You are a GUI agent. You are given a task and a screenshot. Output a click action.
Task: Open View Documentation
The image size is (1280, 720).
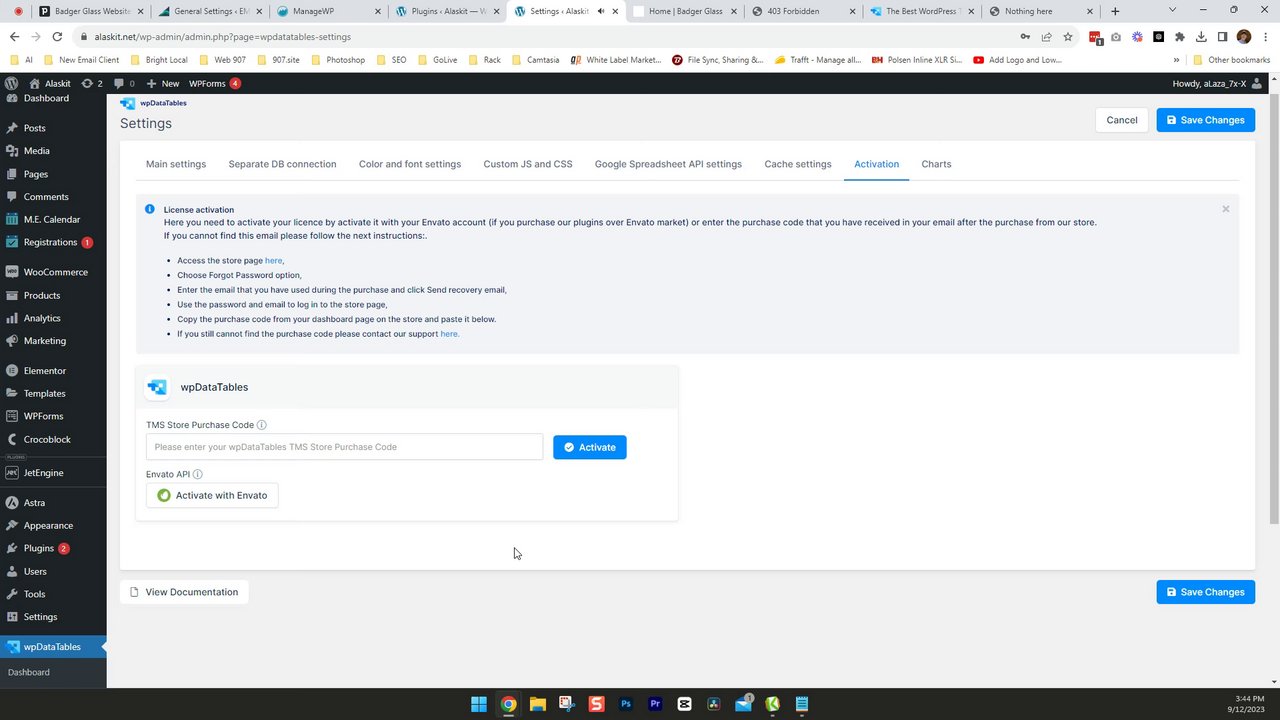pos(184,592)
